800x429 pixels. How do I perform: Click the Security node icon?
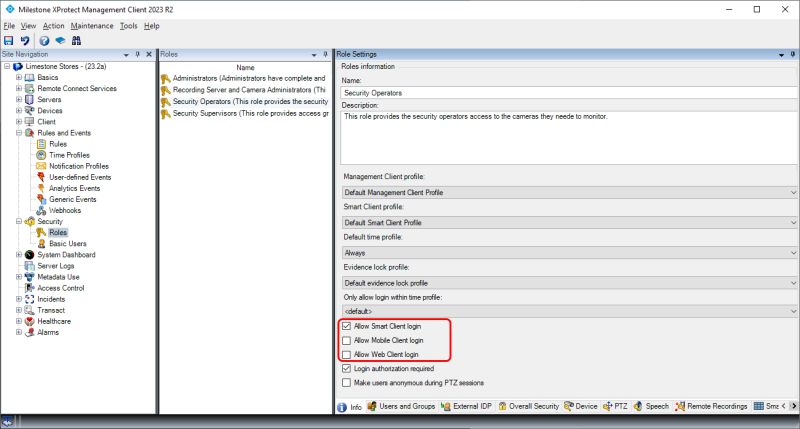tap(30, 221)
